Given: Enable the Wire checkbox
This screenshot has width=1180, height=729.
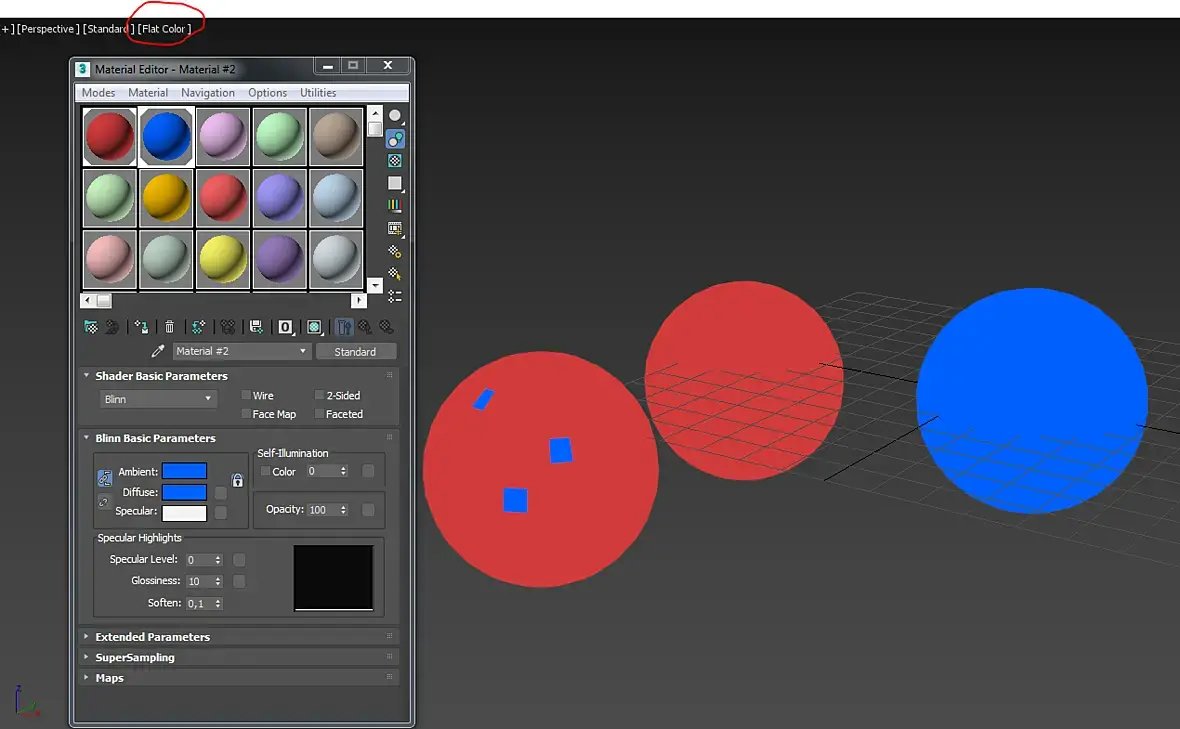Looking at the screenshot, I should pos(245,395).
